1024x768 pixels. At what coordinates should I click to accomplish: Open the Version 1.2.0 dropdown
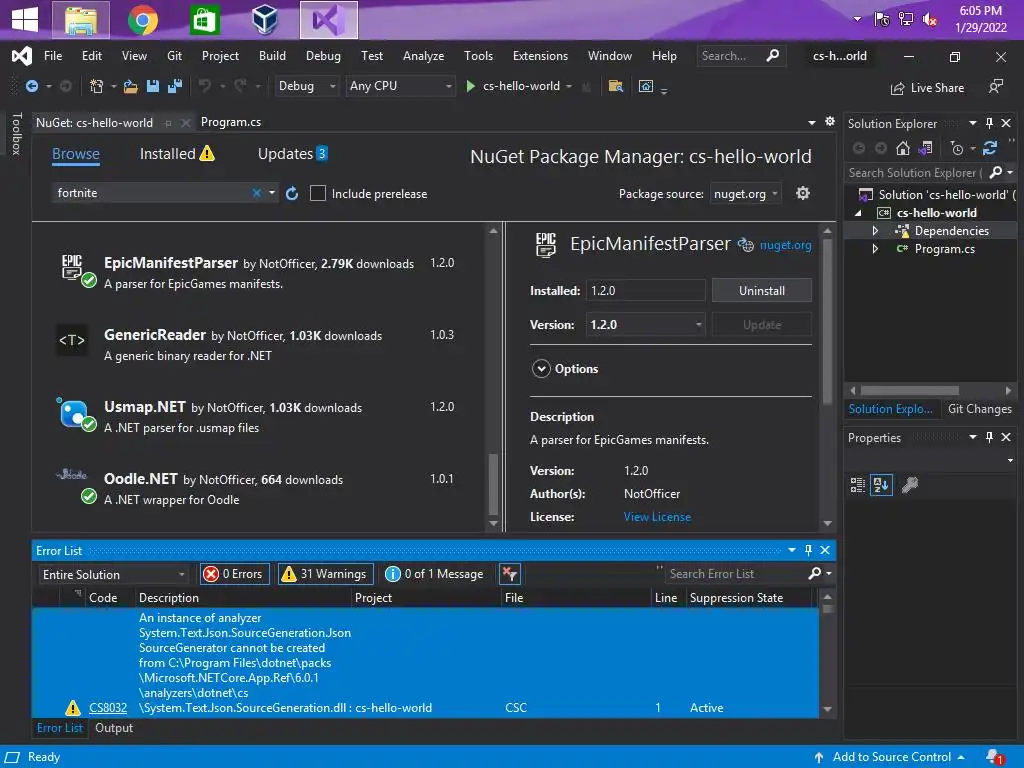[645, 325]
